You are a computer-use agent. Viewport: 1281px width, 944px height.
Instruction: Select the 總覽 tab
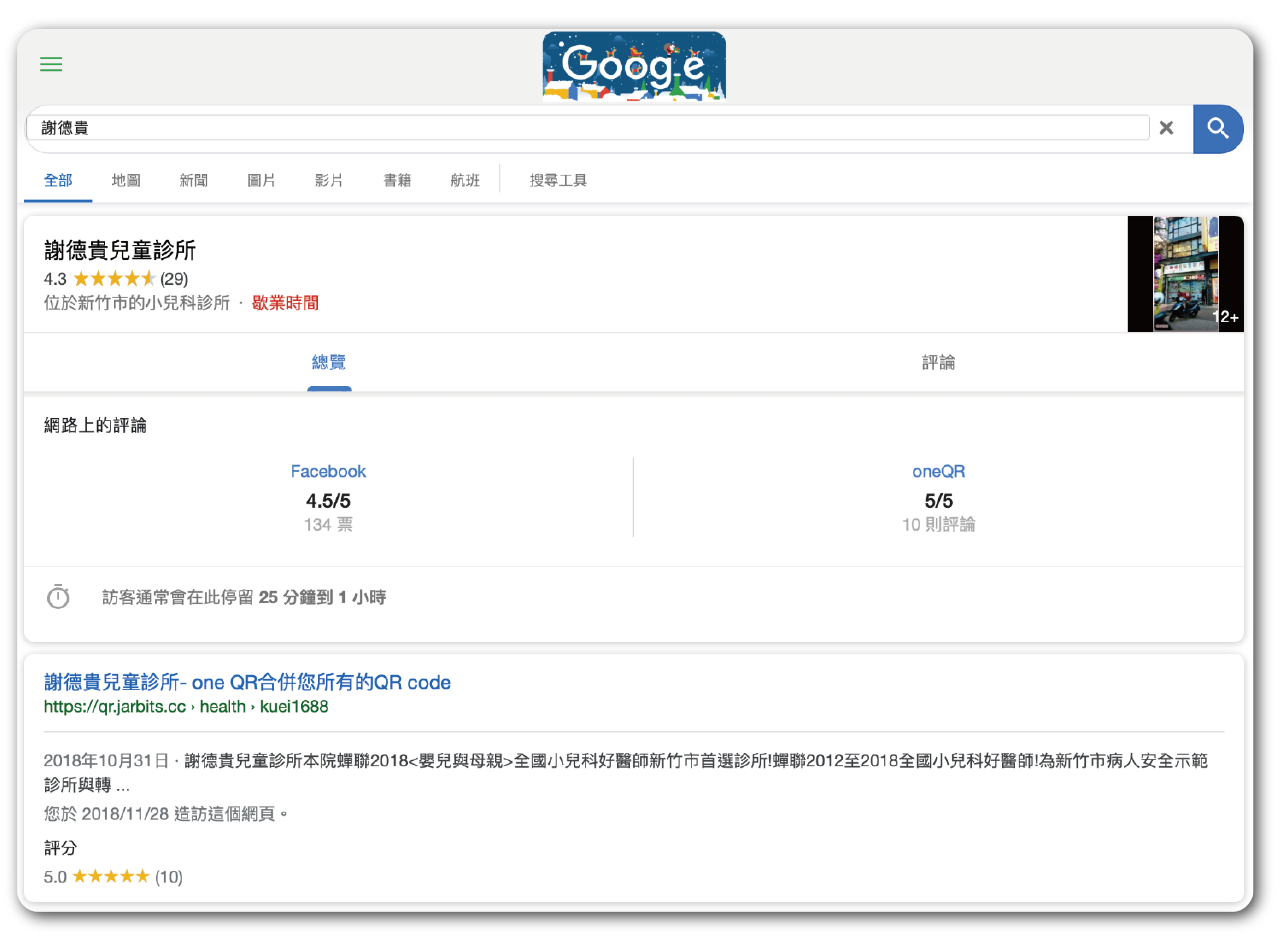tap(329, 362)
